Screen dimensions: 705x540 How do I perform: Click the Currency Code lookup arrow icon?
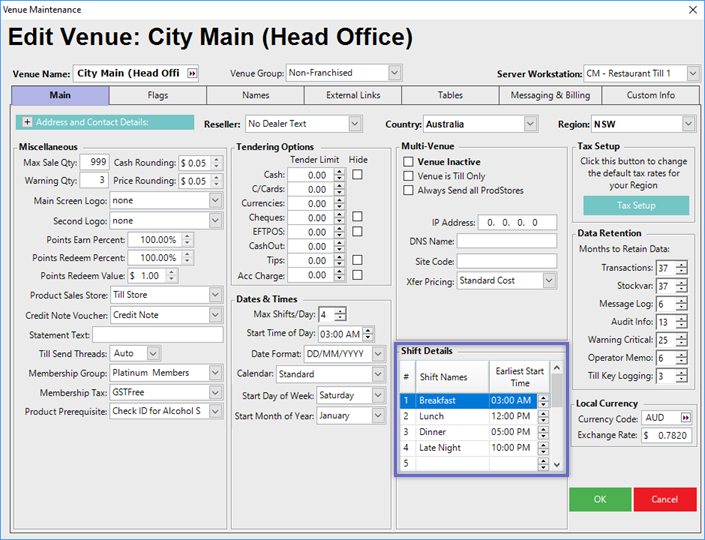(684, 417)
